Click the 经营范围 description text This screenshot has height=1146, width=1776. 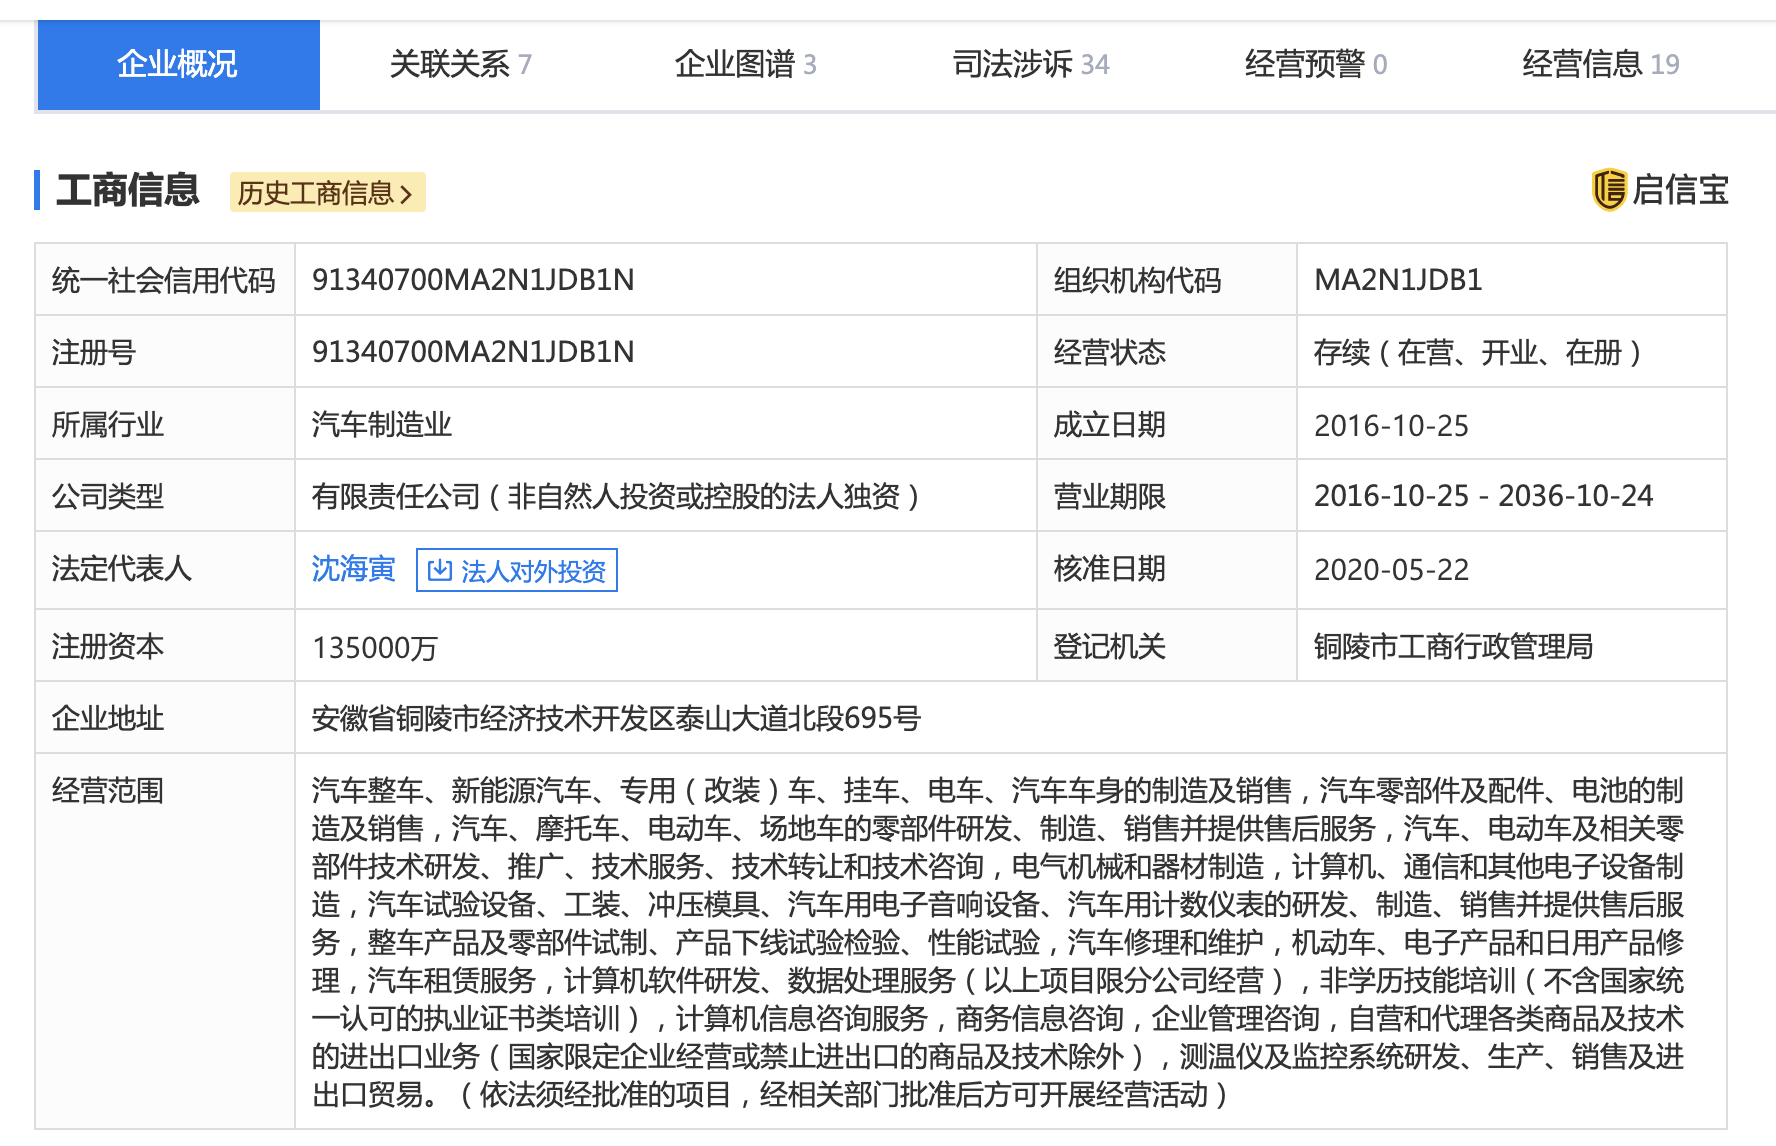(x=997, y=942)
